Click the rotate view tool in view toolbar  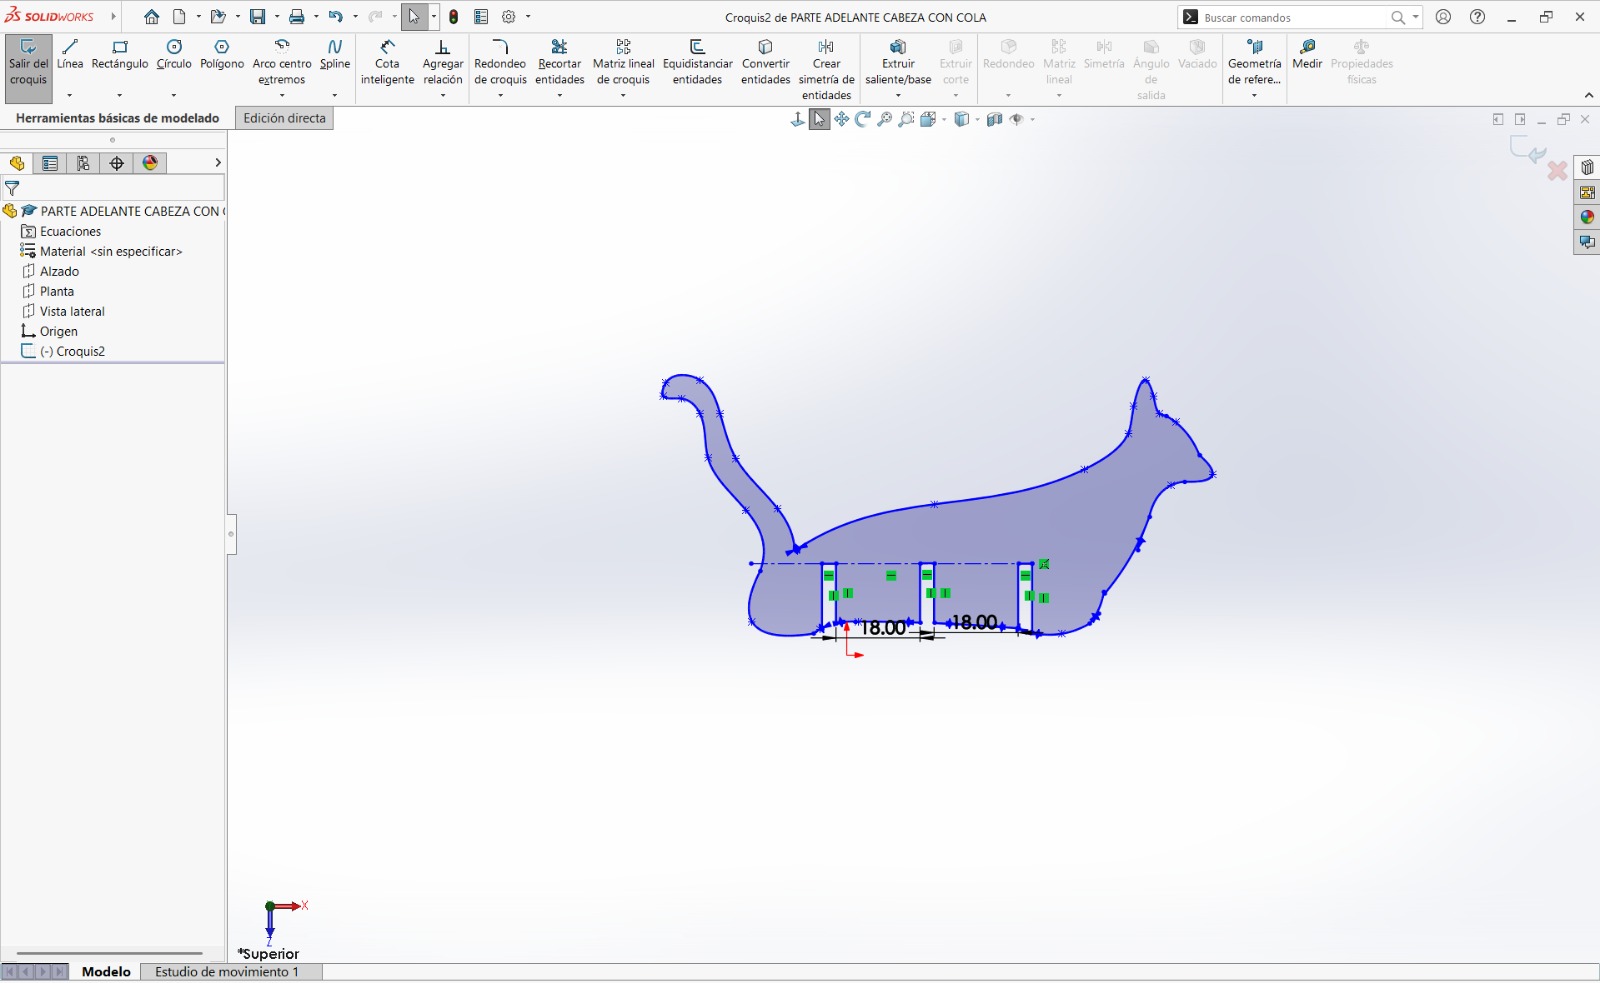pyautogui.click(x=863, y=119)
